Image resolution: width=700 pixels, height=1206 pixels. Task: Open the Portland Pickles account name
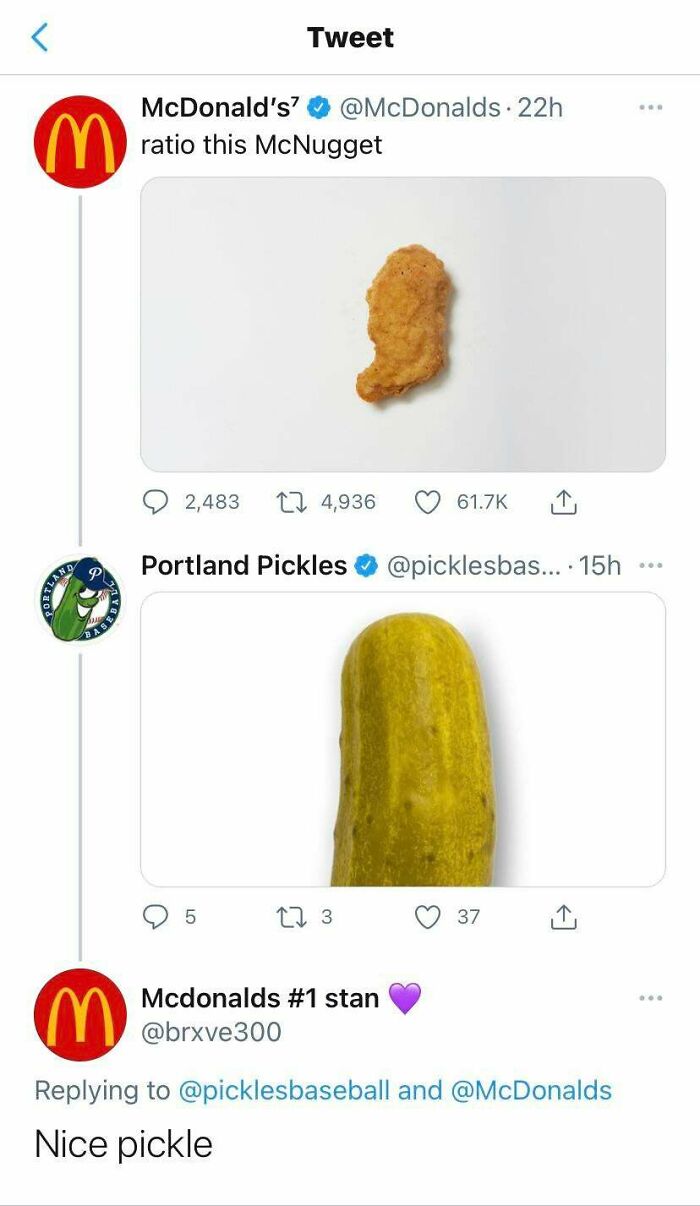244,566
